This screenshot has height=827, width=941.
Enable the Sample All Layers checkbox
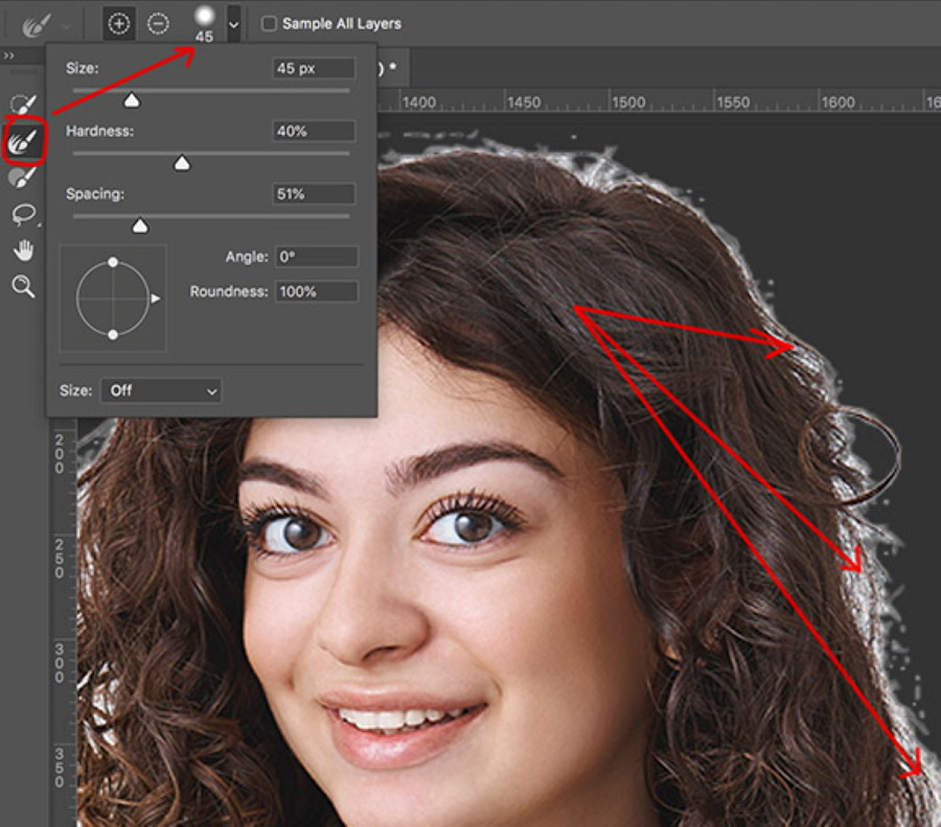[x=268, y=23]
